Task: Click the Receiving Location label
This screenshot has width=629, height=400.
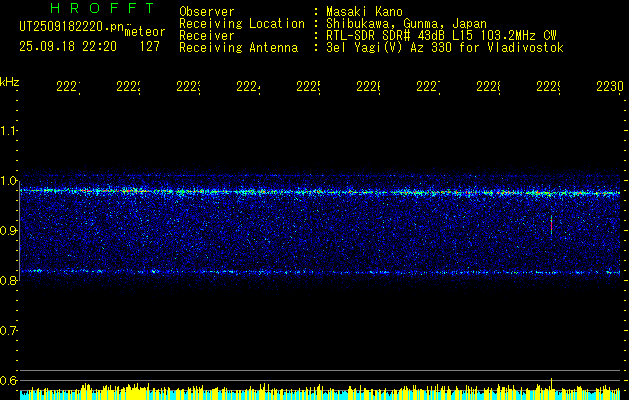Action: coord(242,24)
